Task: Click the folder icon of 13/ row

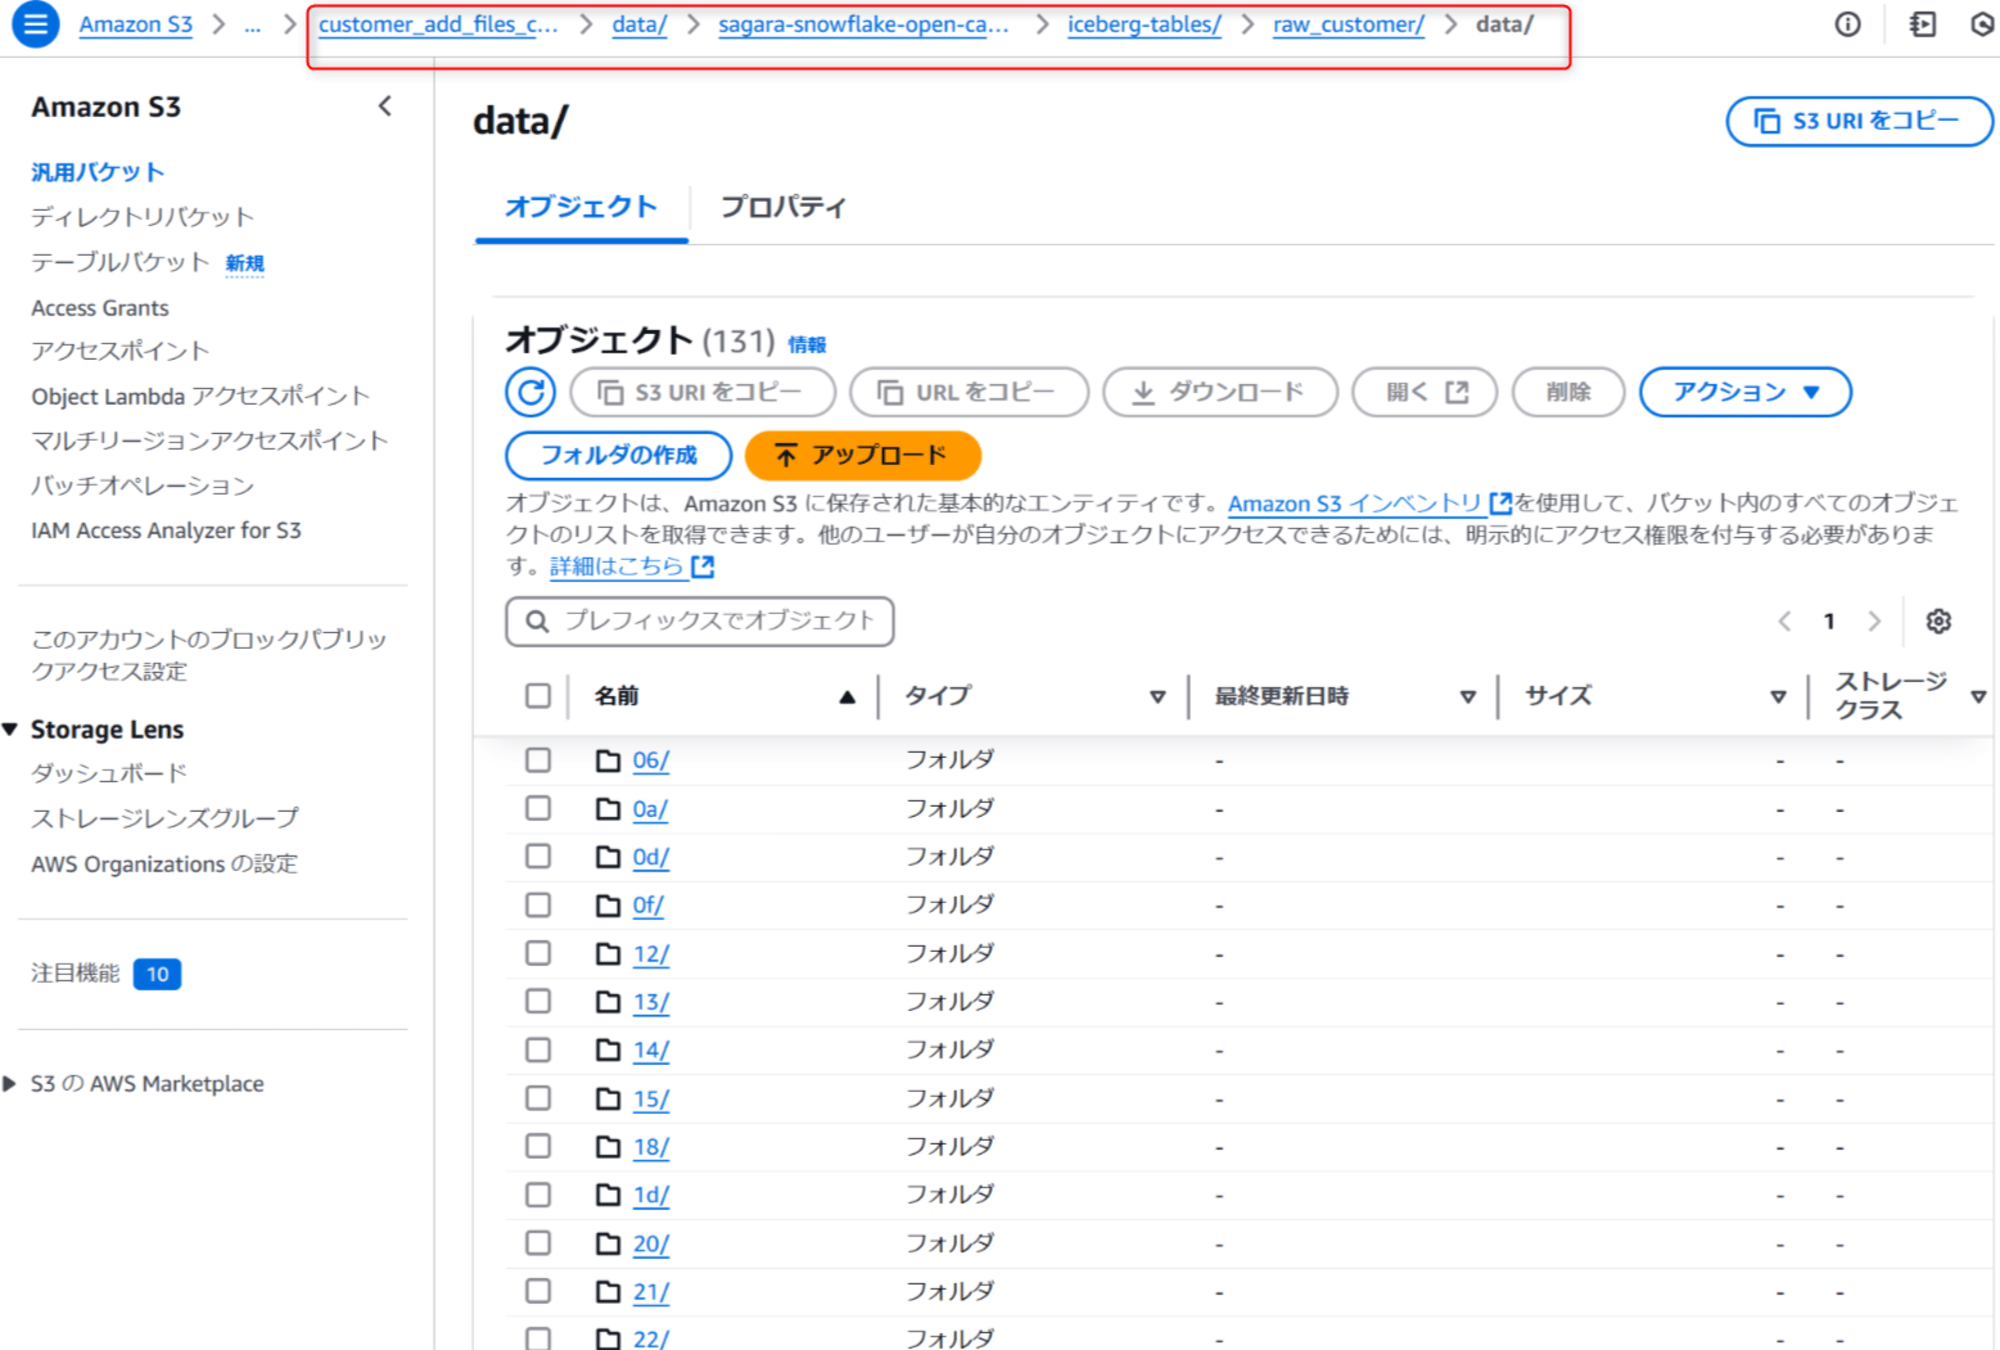Action: [608, 1002]
